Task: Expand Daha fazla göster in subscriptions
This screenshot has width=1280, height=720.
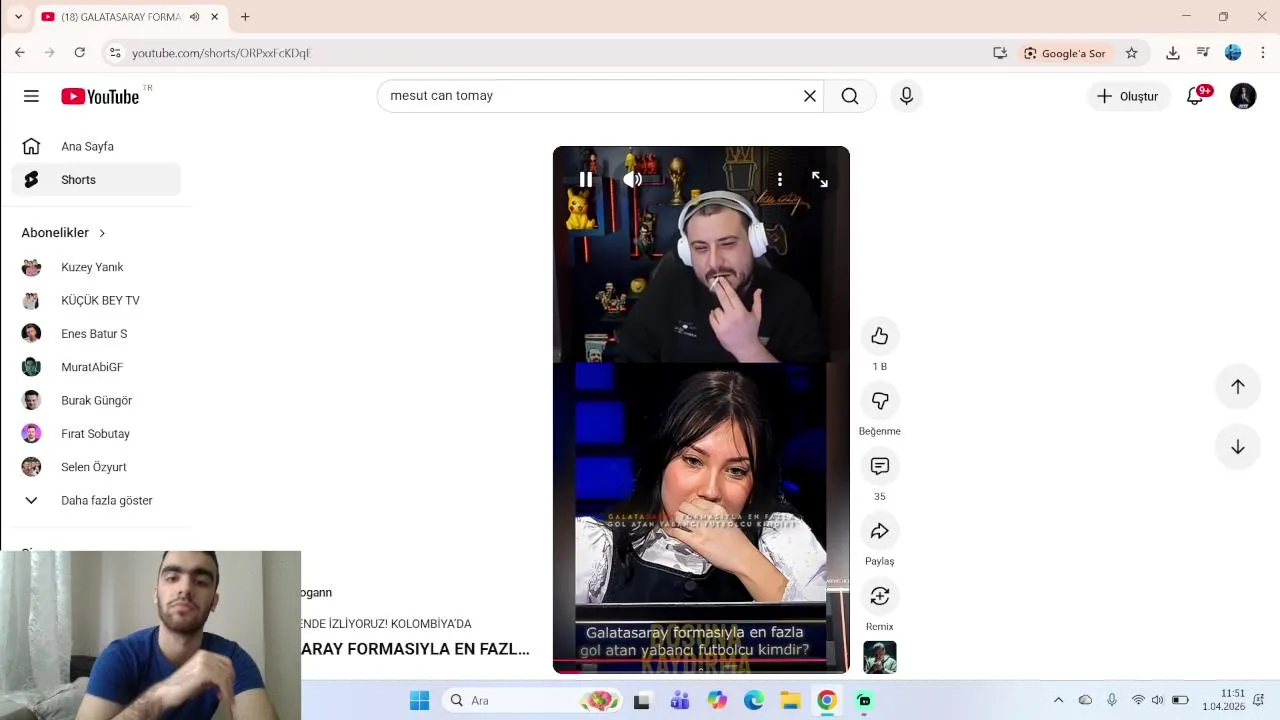Action: (x=96, y=500)
